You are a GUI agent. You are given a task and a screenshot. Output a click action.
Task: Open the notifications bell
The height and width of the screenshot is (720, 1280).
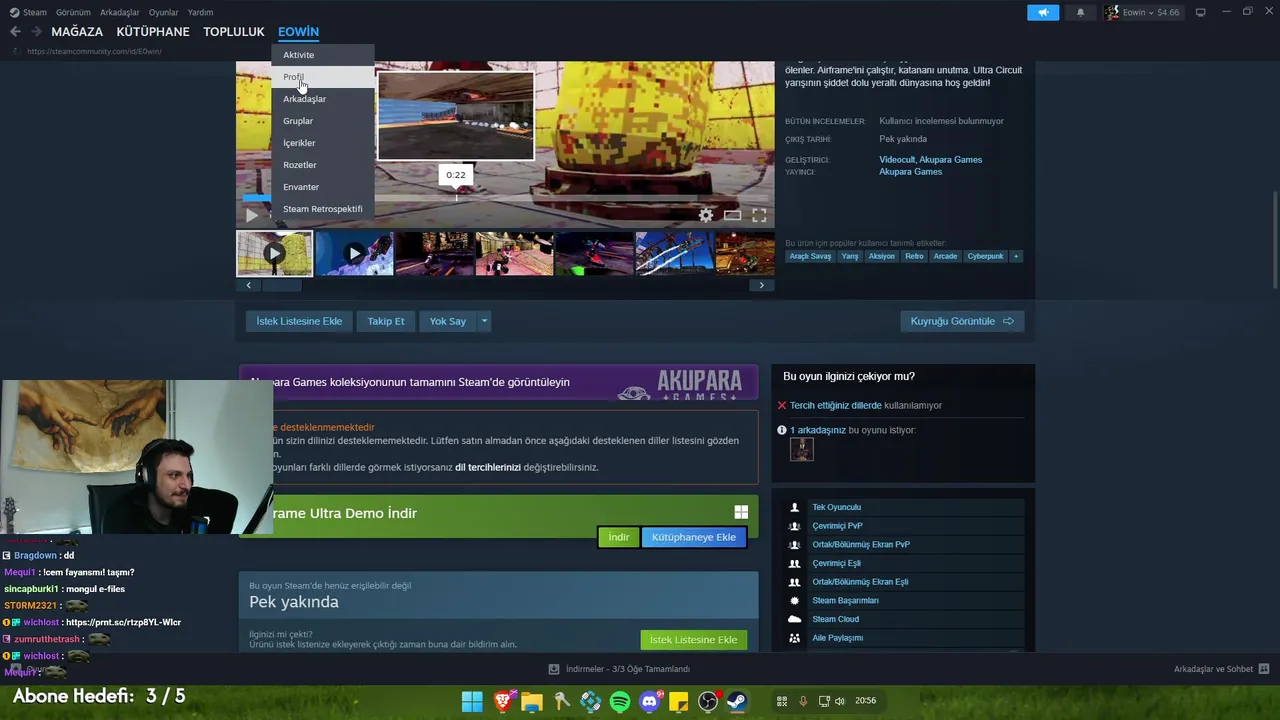point(1080,12)
